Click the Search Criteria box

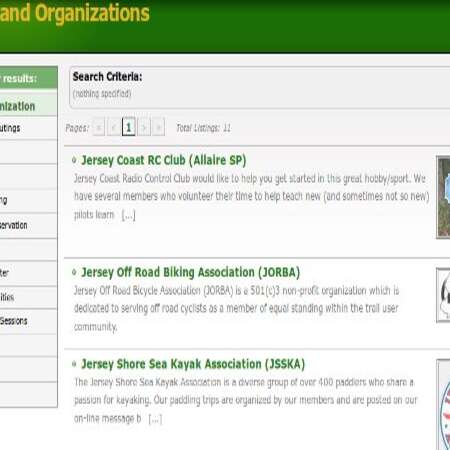[259, 88]
